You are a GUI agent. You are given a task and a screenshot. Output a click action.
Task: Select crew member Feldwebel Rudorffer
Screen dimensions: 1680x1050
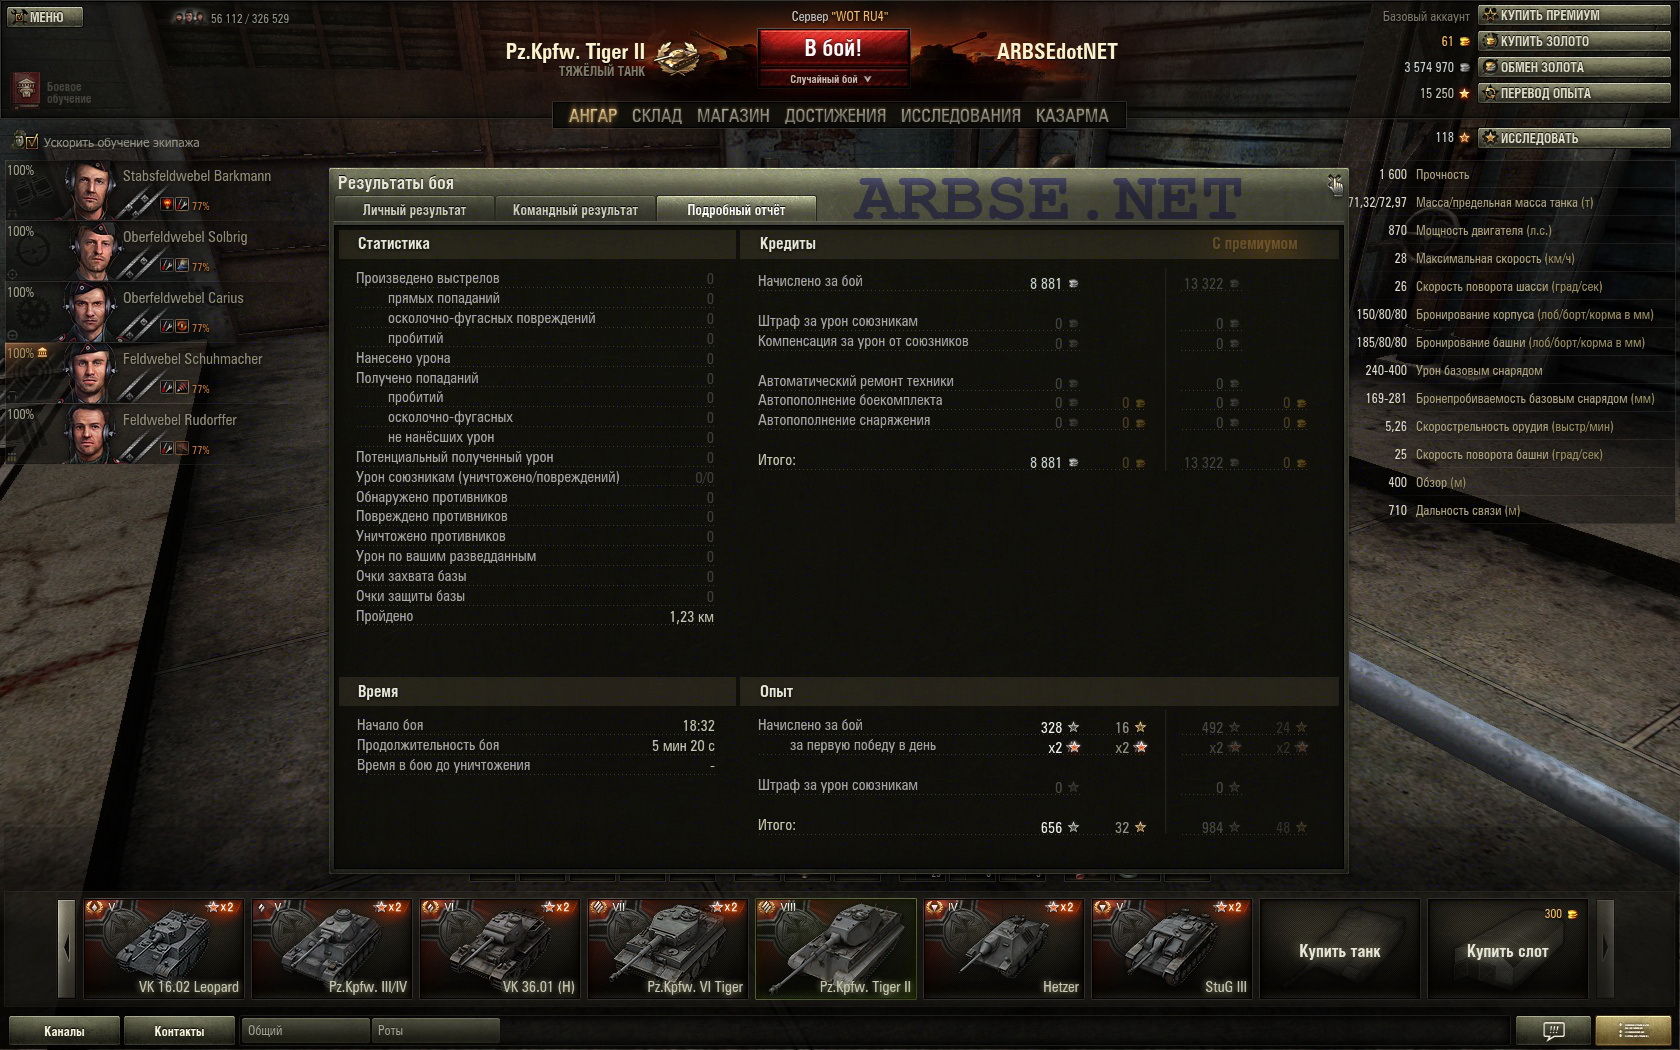pyautogui.click(x=165, y=433)
